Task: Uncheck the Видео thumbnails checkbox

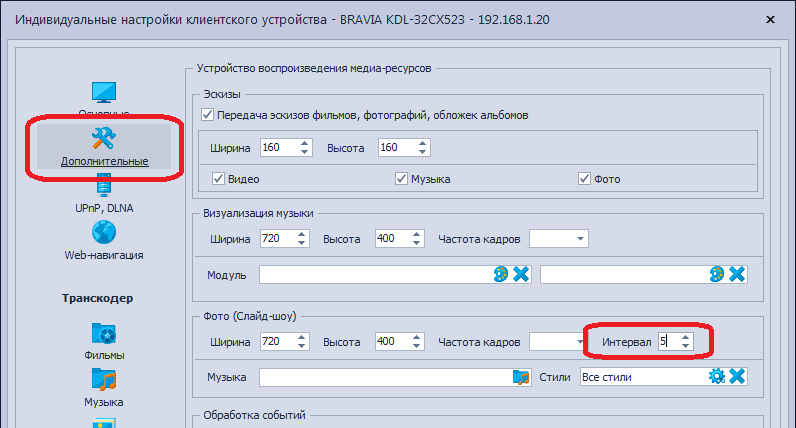Action: (x=219, y=179)
